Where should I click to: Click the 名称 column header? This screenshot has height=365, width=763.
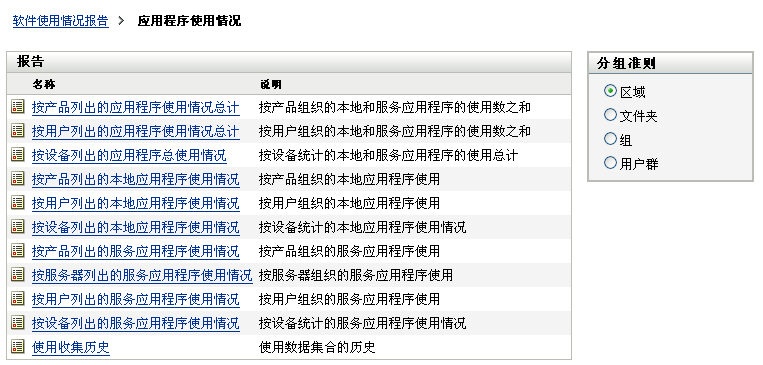pyautogui.click(x=44, y=85)
